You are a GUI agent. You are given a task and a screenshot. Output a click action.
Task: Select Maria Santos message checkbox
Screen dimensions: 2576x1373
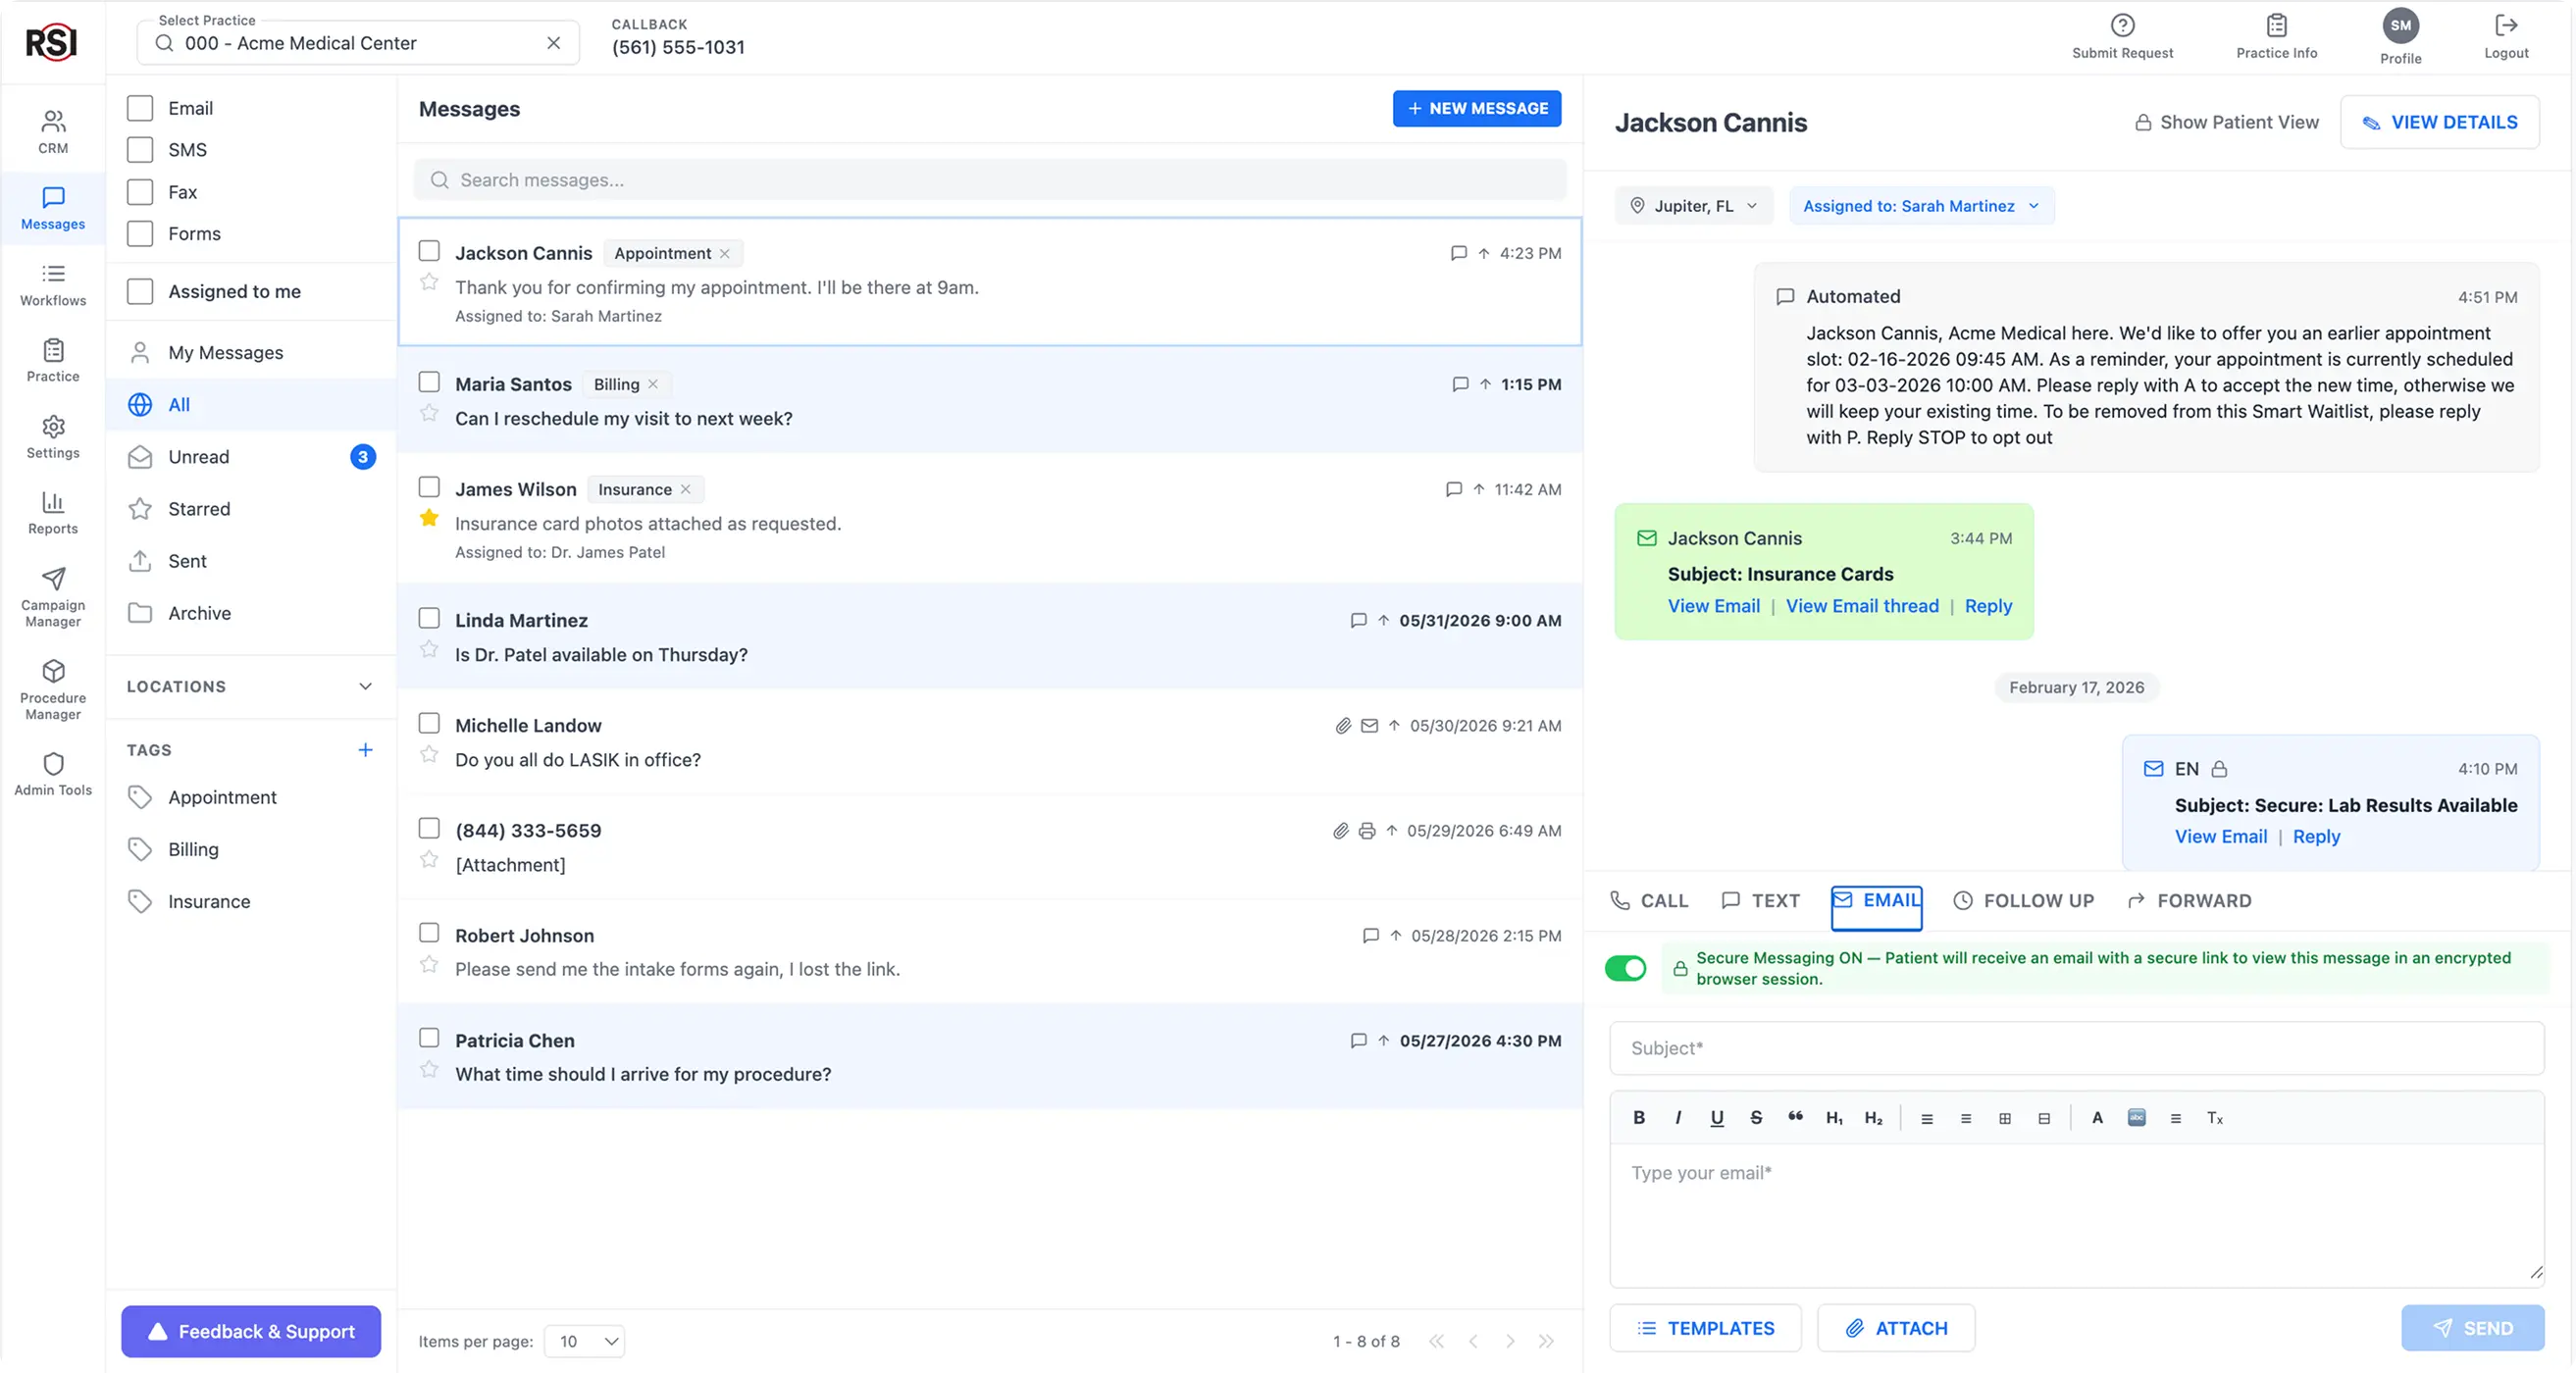[x=429, y=382]
